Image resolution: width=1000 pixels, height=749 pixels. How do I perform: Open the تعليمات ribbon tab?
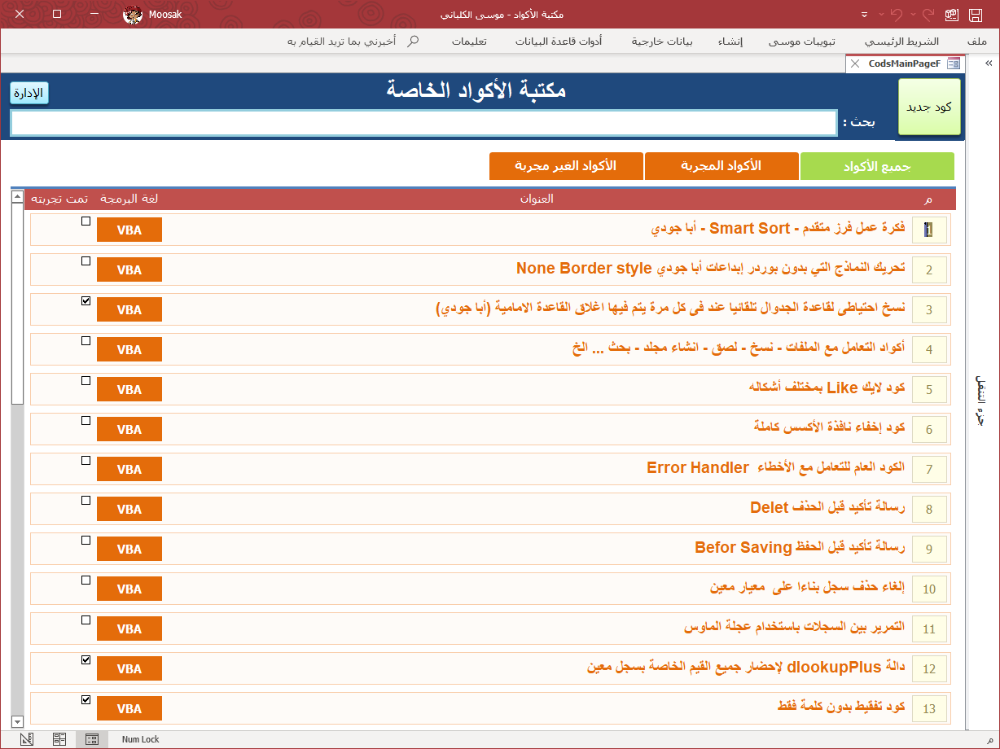coord(469,41)
